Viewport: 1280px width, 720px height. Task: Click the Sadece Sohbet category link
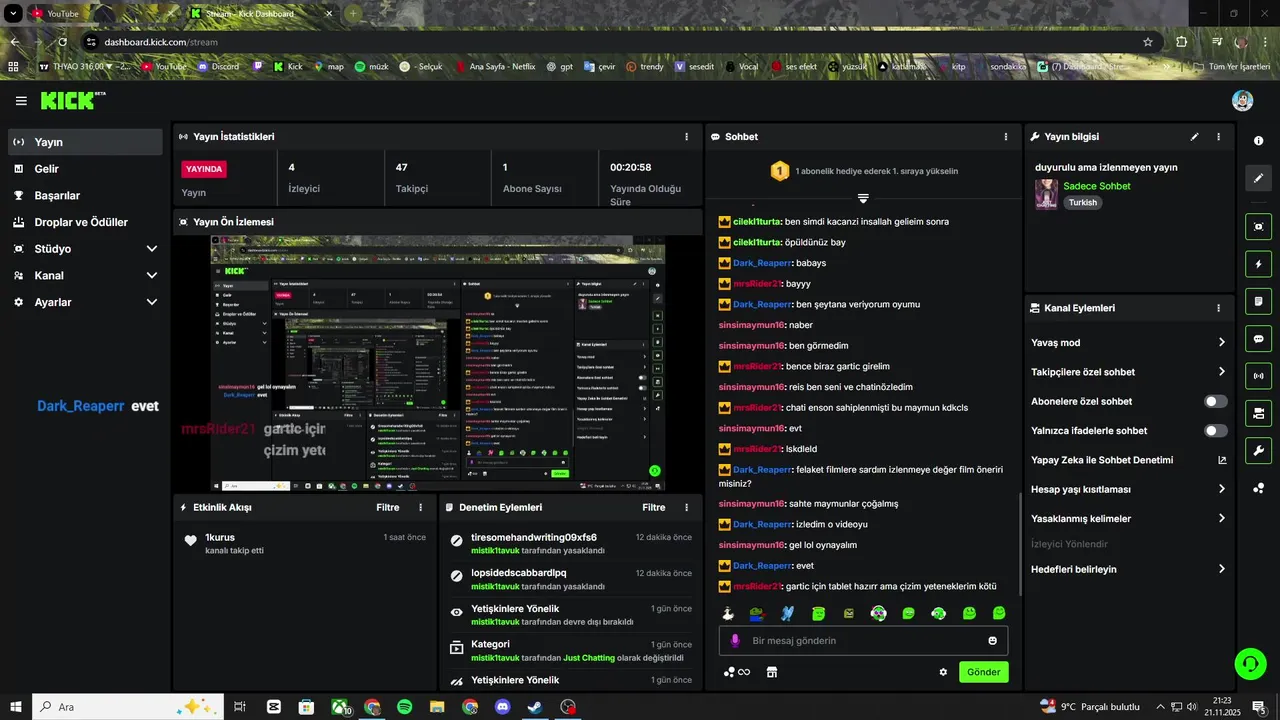pos(1097,186)
